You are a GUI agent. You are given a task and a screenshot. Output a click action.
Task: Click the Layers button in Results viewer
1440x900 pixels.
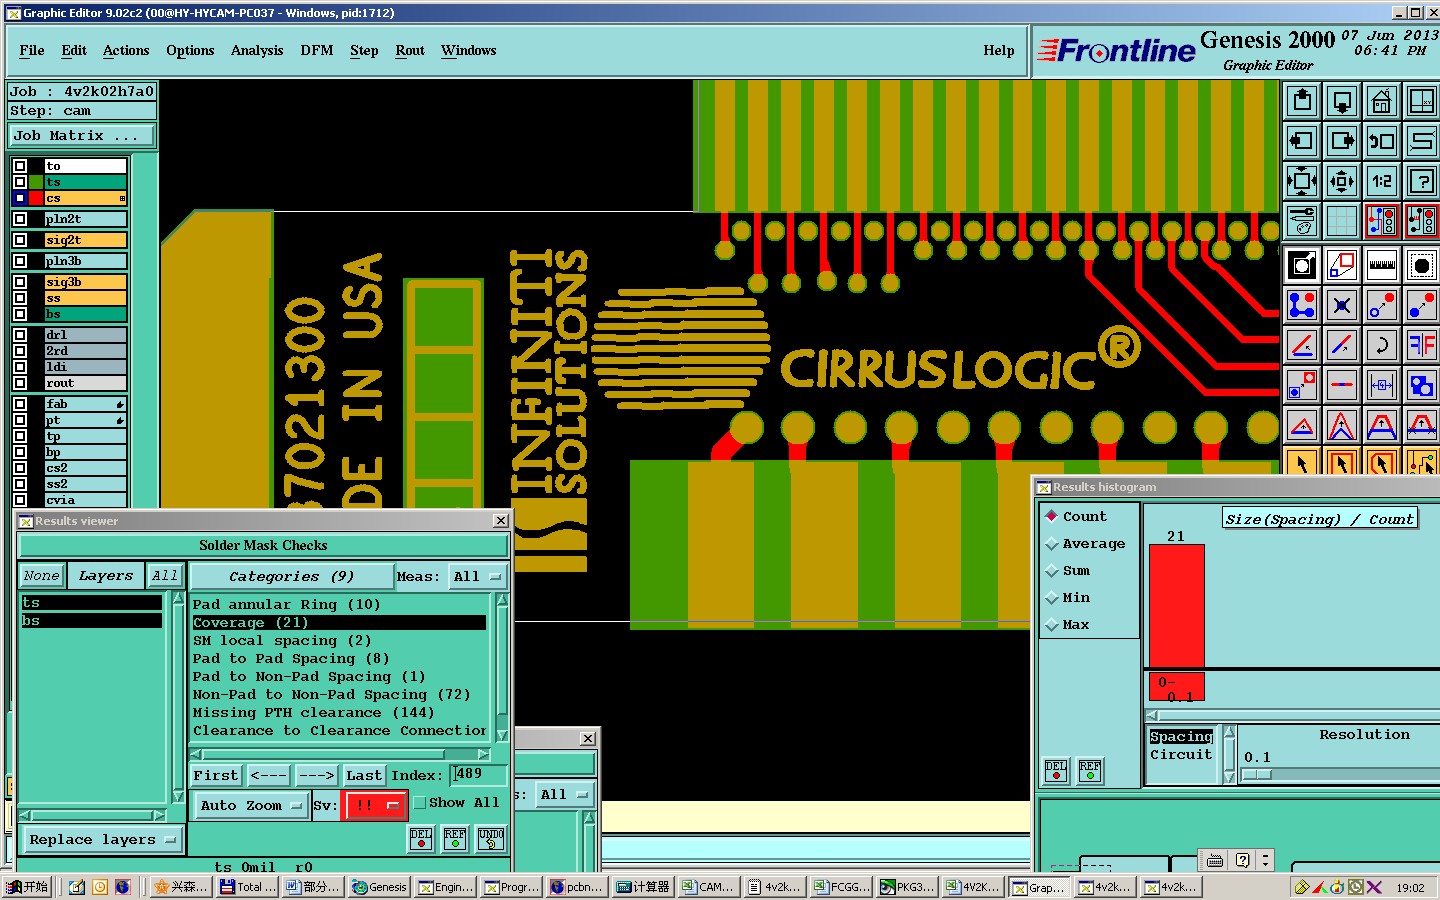[x=106, y=576]
